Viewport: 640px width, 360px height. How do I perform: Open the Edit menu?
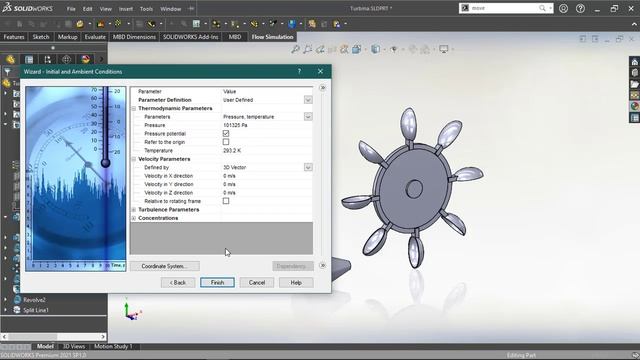click(88, 9)
